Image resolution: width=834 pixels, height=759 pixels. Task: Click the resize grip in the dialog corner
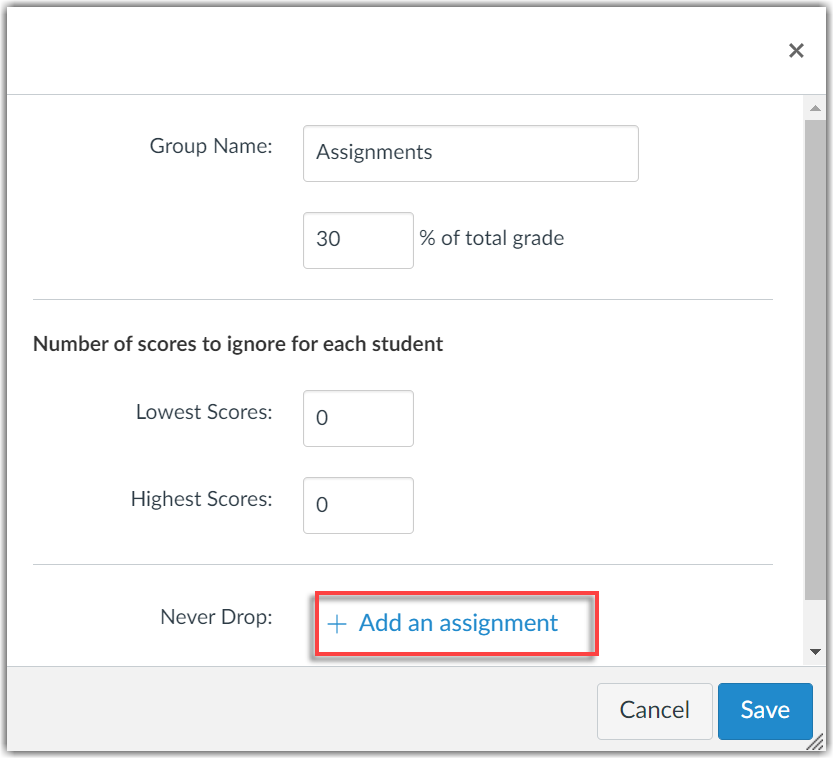tap(816, 742)
